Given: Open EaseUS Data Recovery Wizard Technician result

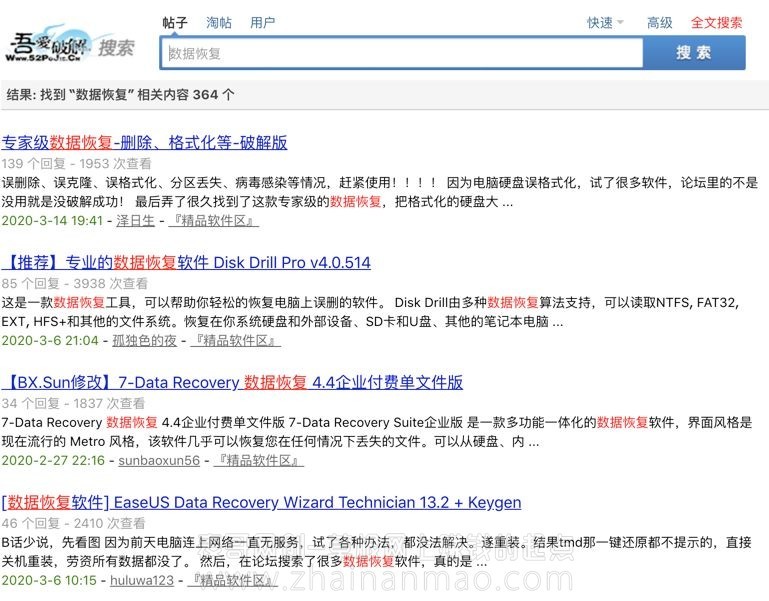Looking at the screenshot, I should point(261,502).
